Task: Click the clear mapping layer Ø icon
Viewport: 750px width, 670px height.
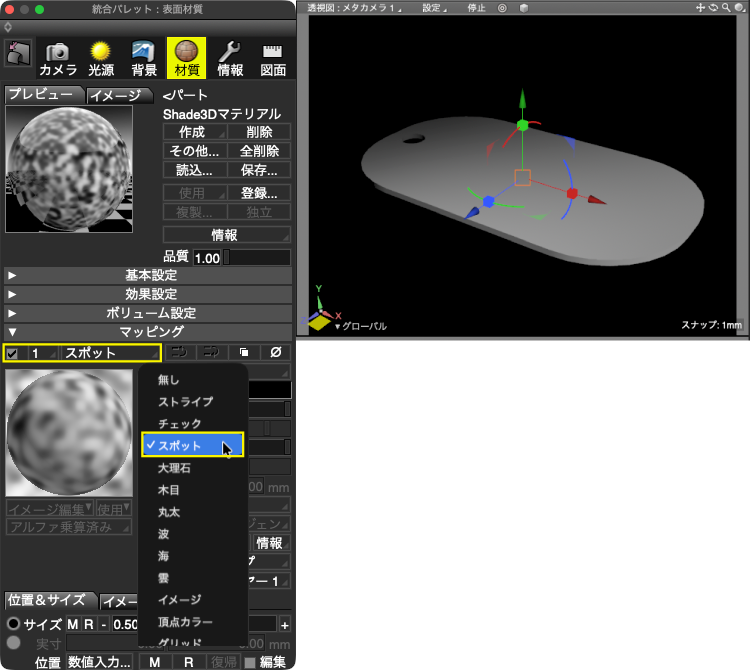Action: tap(276, 352)
